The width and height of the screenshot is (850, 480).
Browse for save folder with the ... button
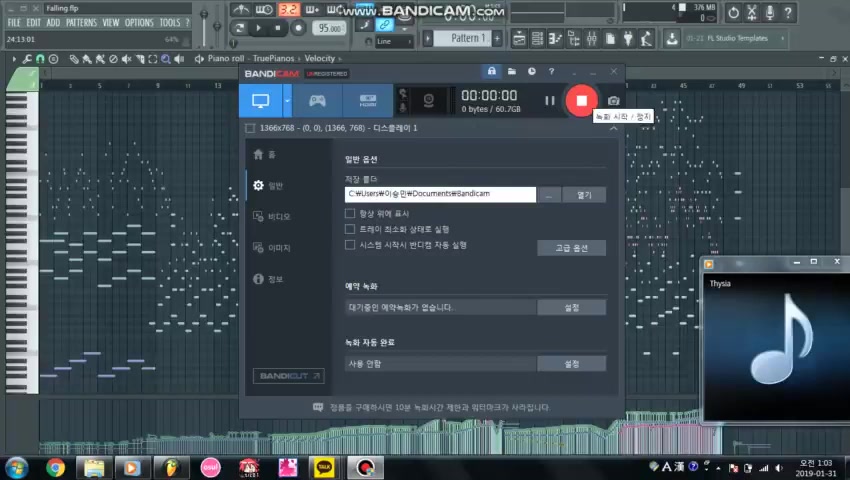pyautogui.click(x=549, y=195)
